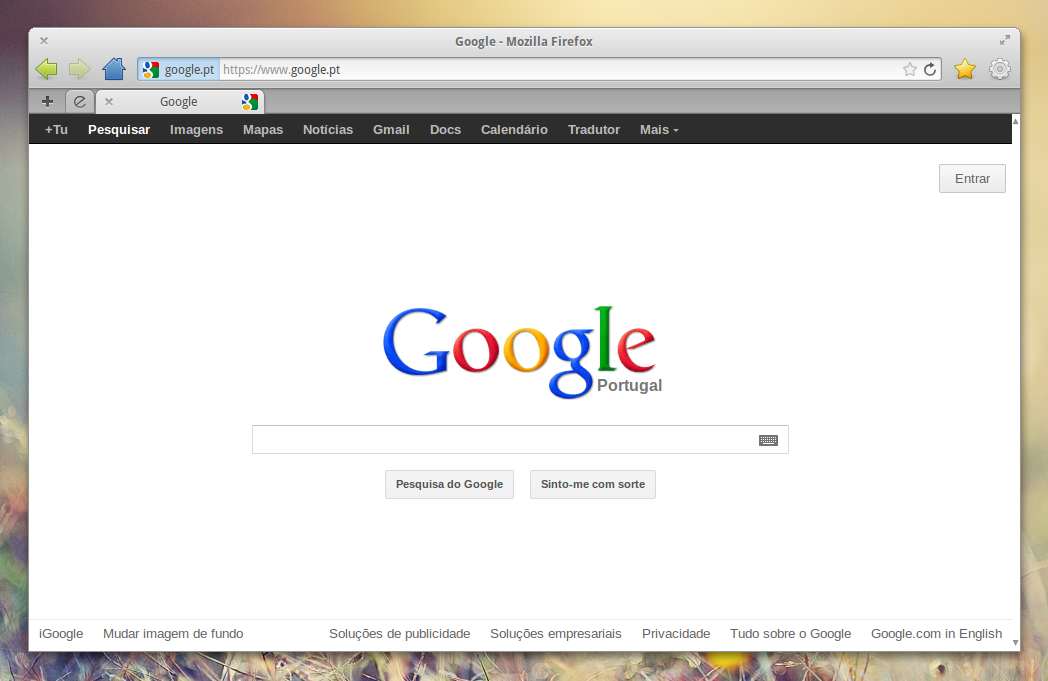Select the Google tab
The image size is (1048, 681).
point(180,102)
